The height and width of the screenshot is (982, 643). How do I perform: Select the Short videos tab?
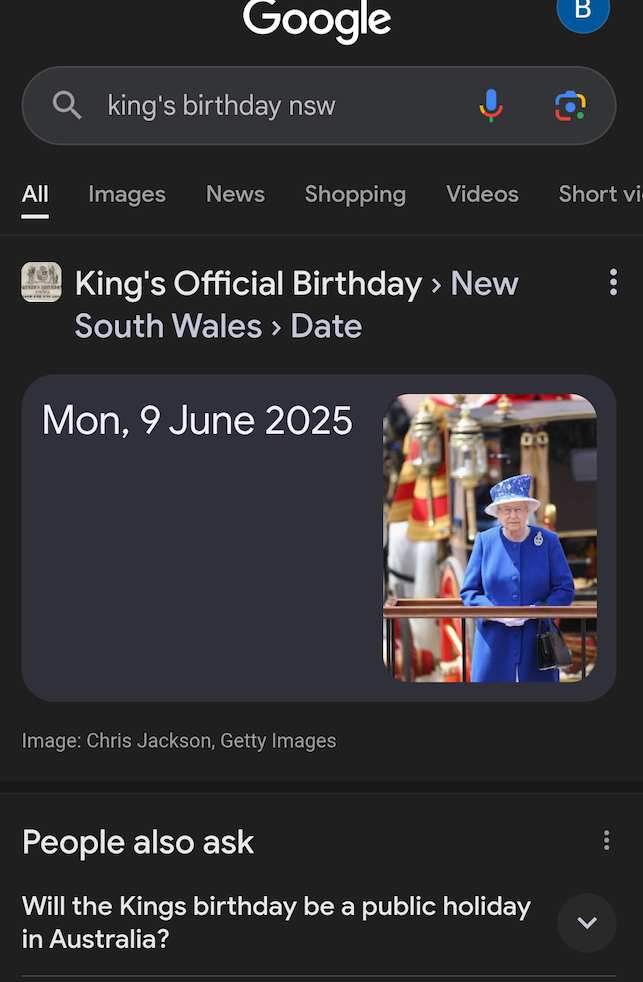click(x=600, y=194)
